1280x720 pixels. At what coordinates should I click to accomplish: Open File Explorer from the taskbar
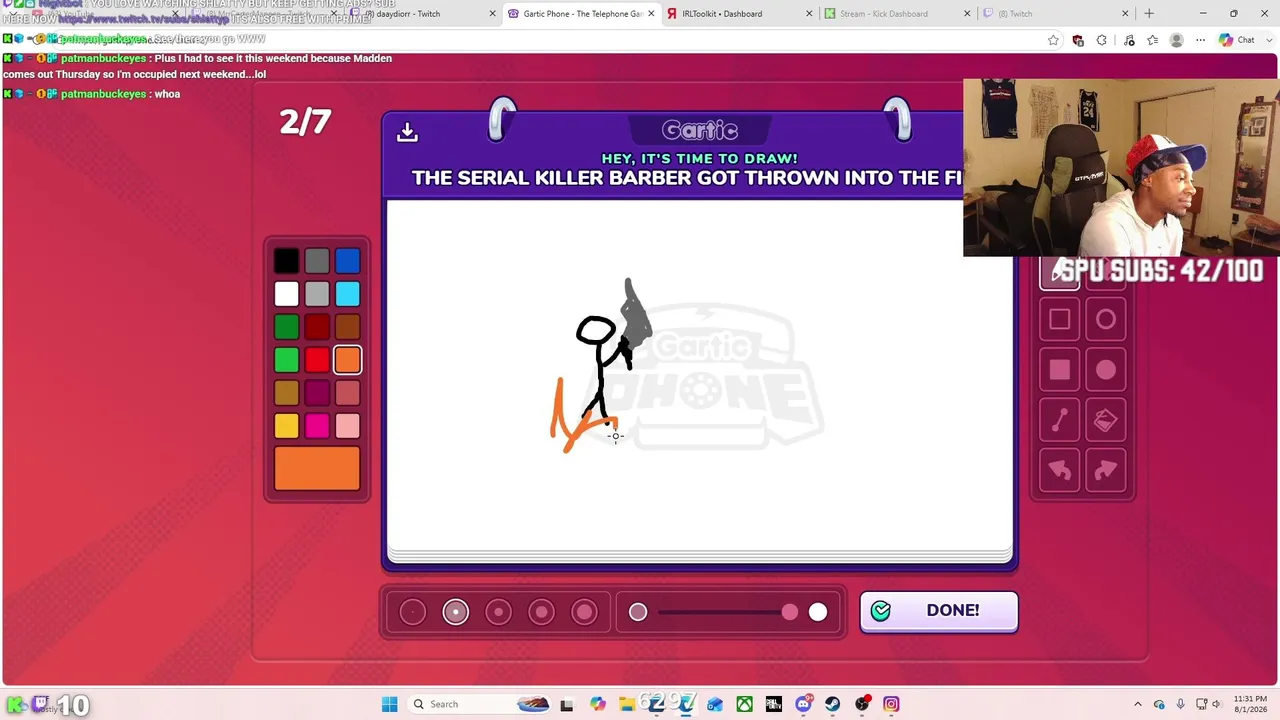(627, 704)
